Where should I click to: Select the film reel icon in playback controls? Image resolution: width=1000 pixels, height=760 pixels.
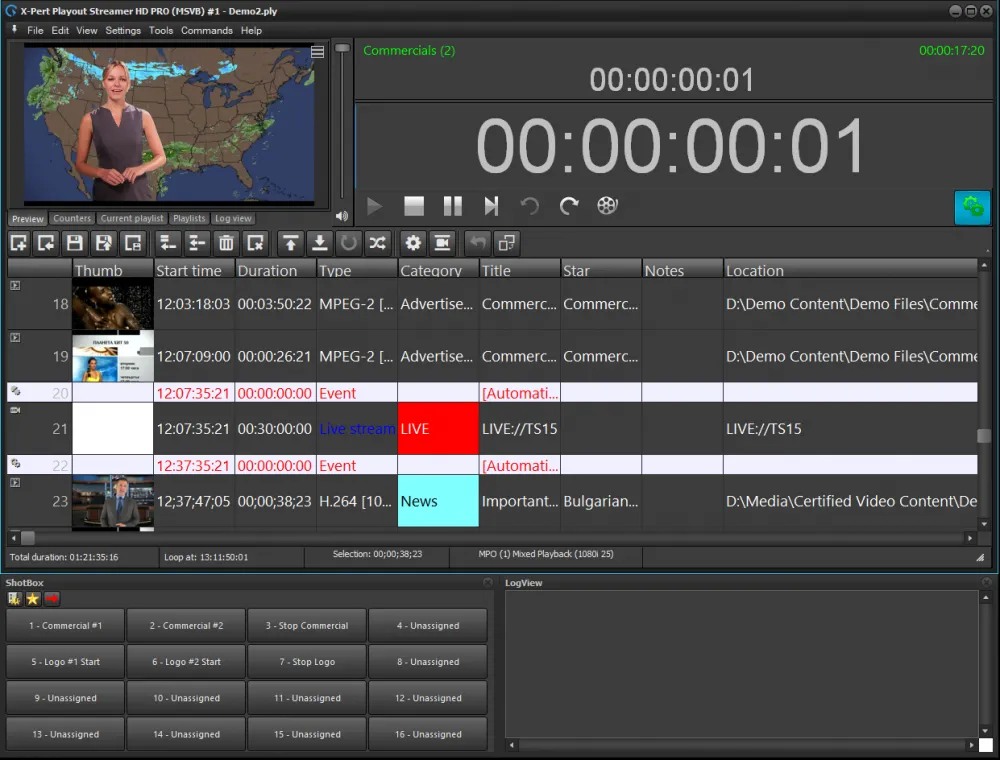[x=607, y=205]
